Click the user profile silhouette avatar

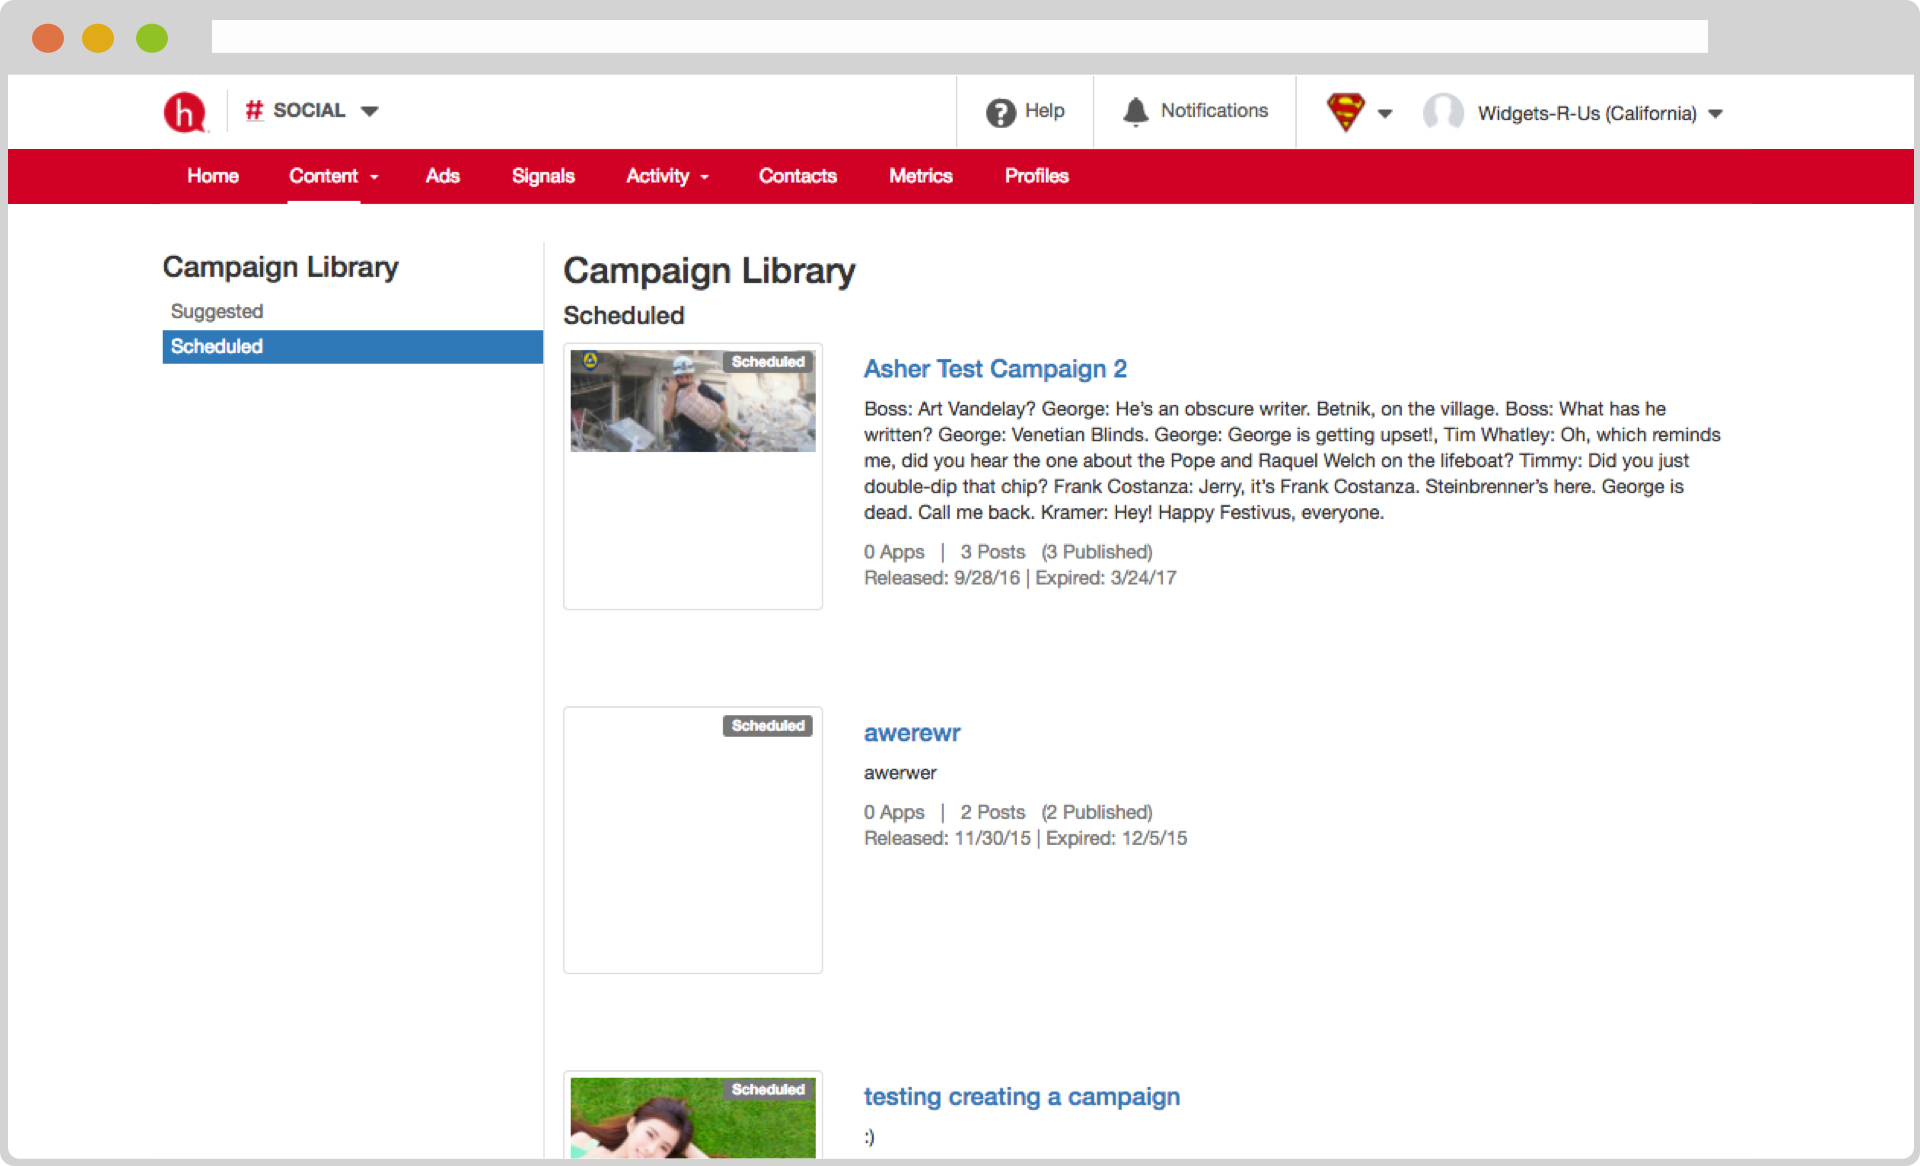[1443, 112]
